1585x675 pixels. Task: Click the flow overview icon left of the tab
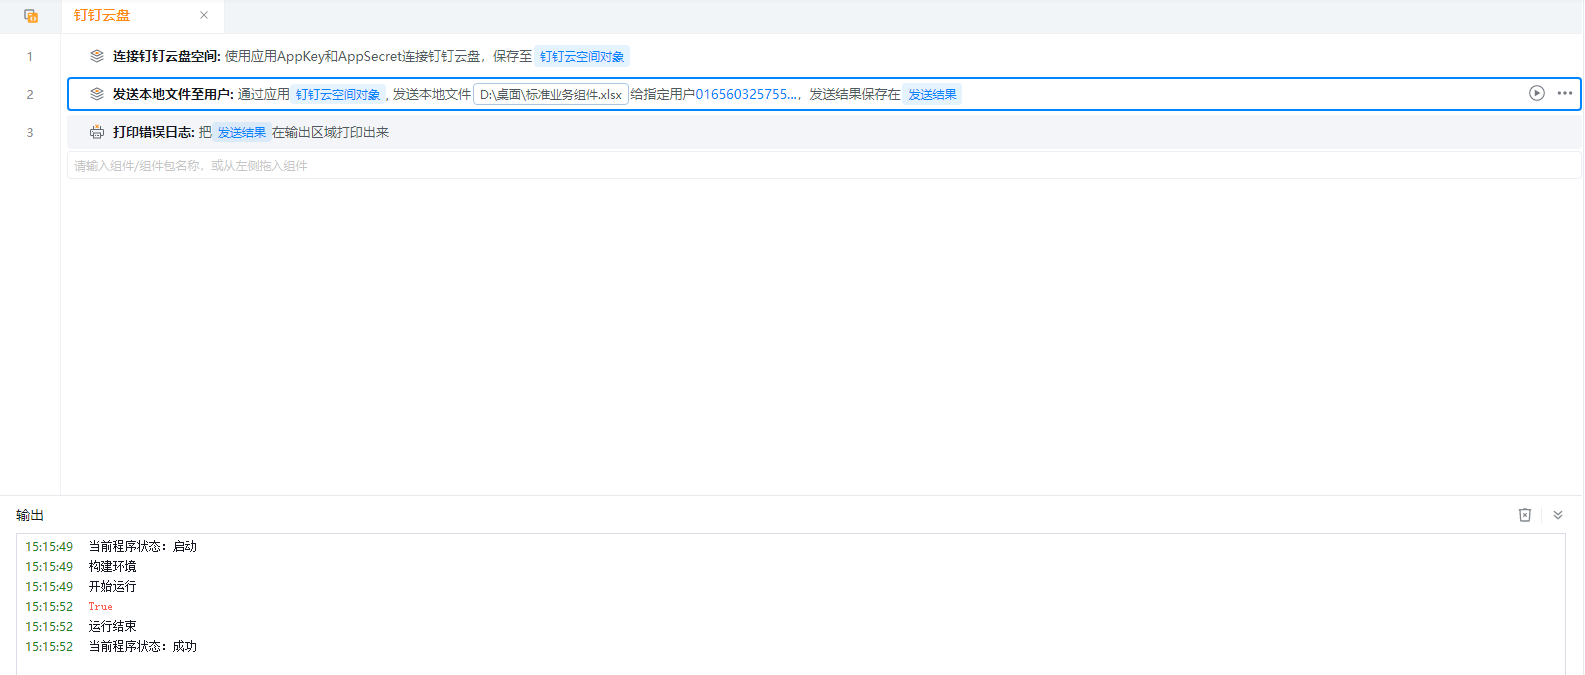coord(31,16)
